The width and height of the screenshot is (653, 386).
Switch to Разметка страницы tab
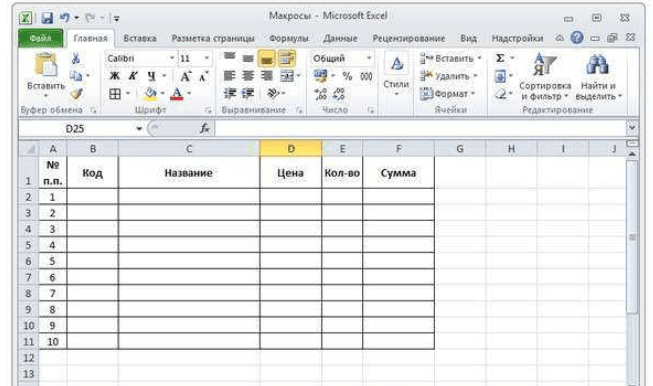(x=213, y=38)
